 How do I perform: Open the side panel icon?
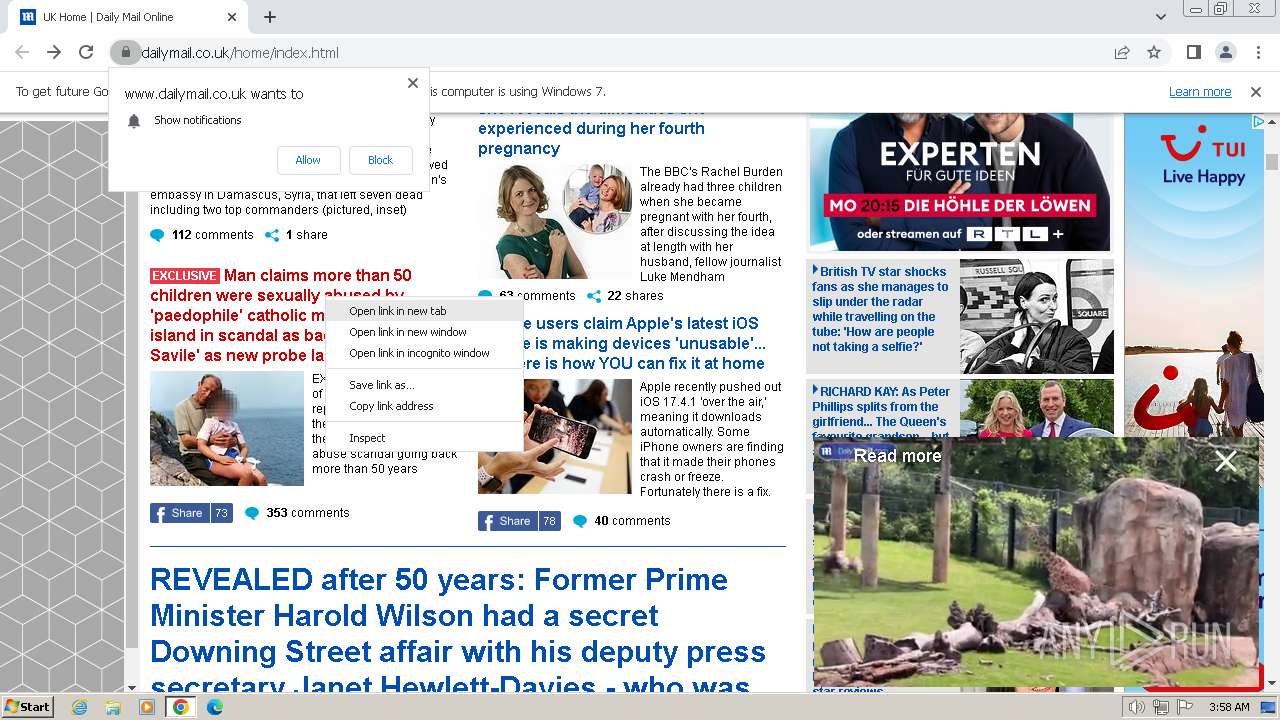1194,53
